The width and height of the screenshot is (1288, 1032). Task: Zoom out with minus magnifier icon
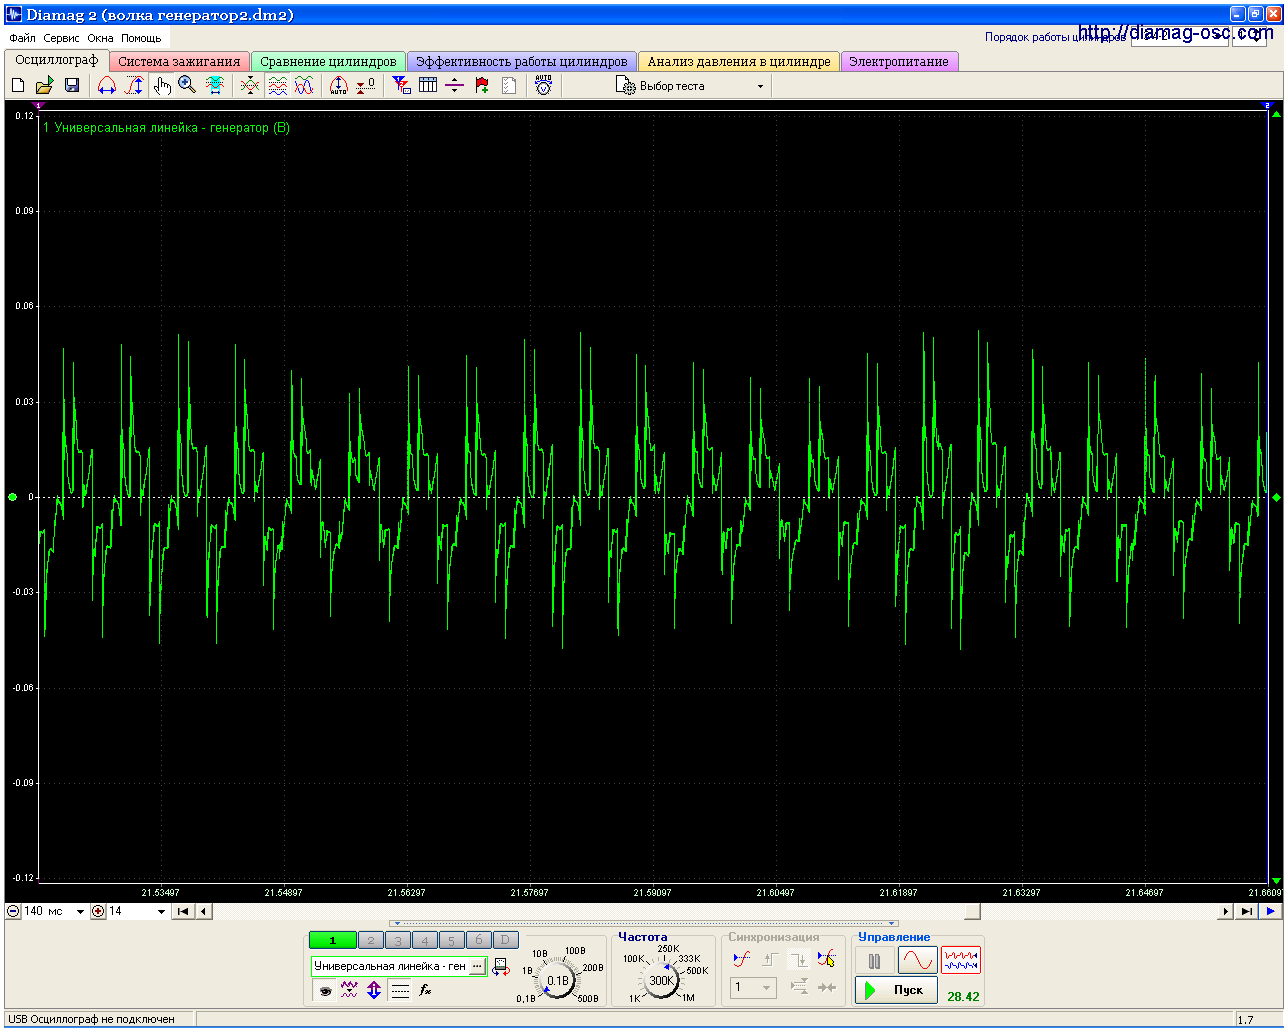point(13,912)
